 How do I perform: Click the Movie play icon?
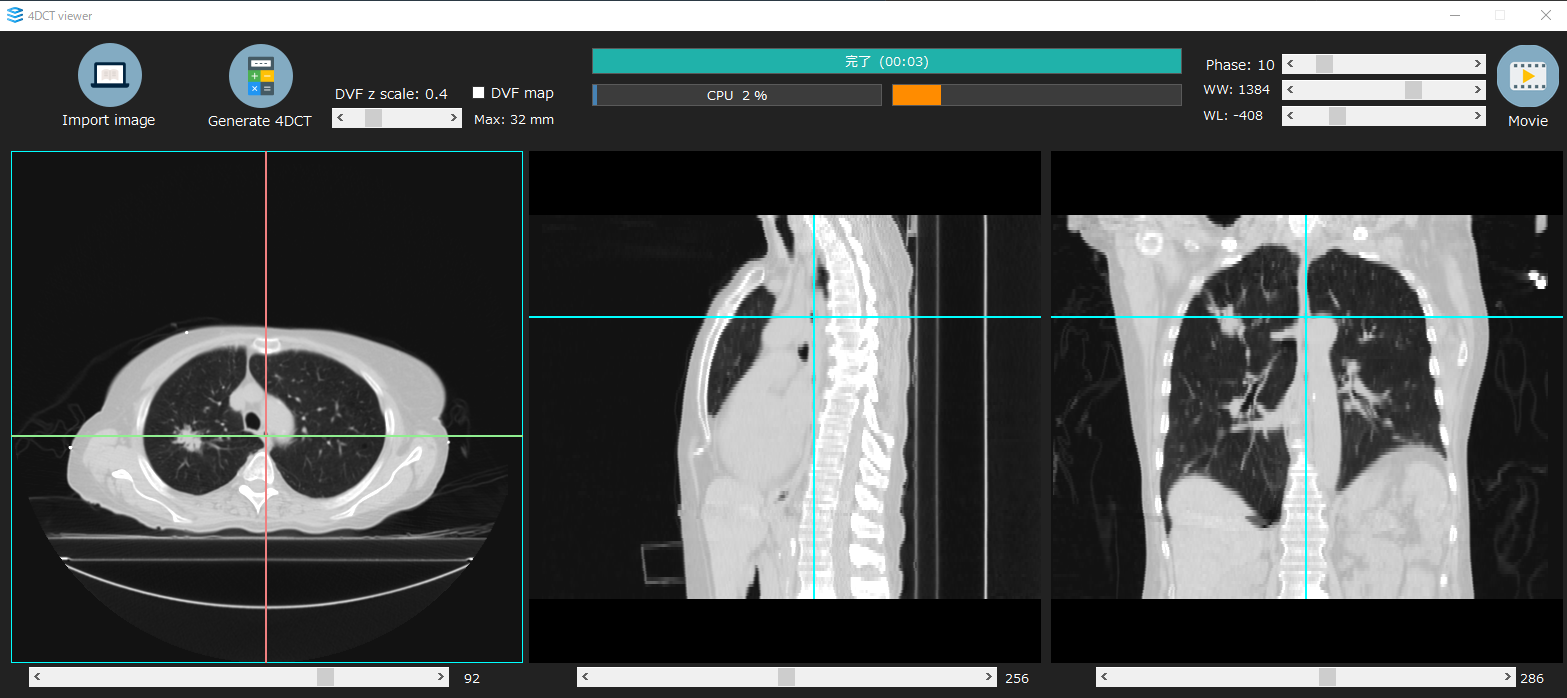pyautogui.click(x=1527, y=75)
